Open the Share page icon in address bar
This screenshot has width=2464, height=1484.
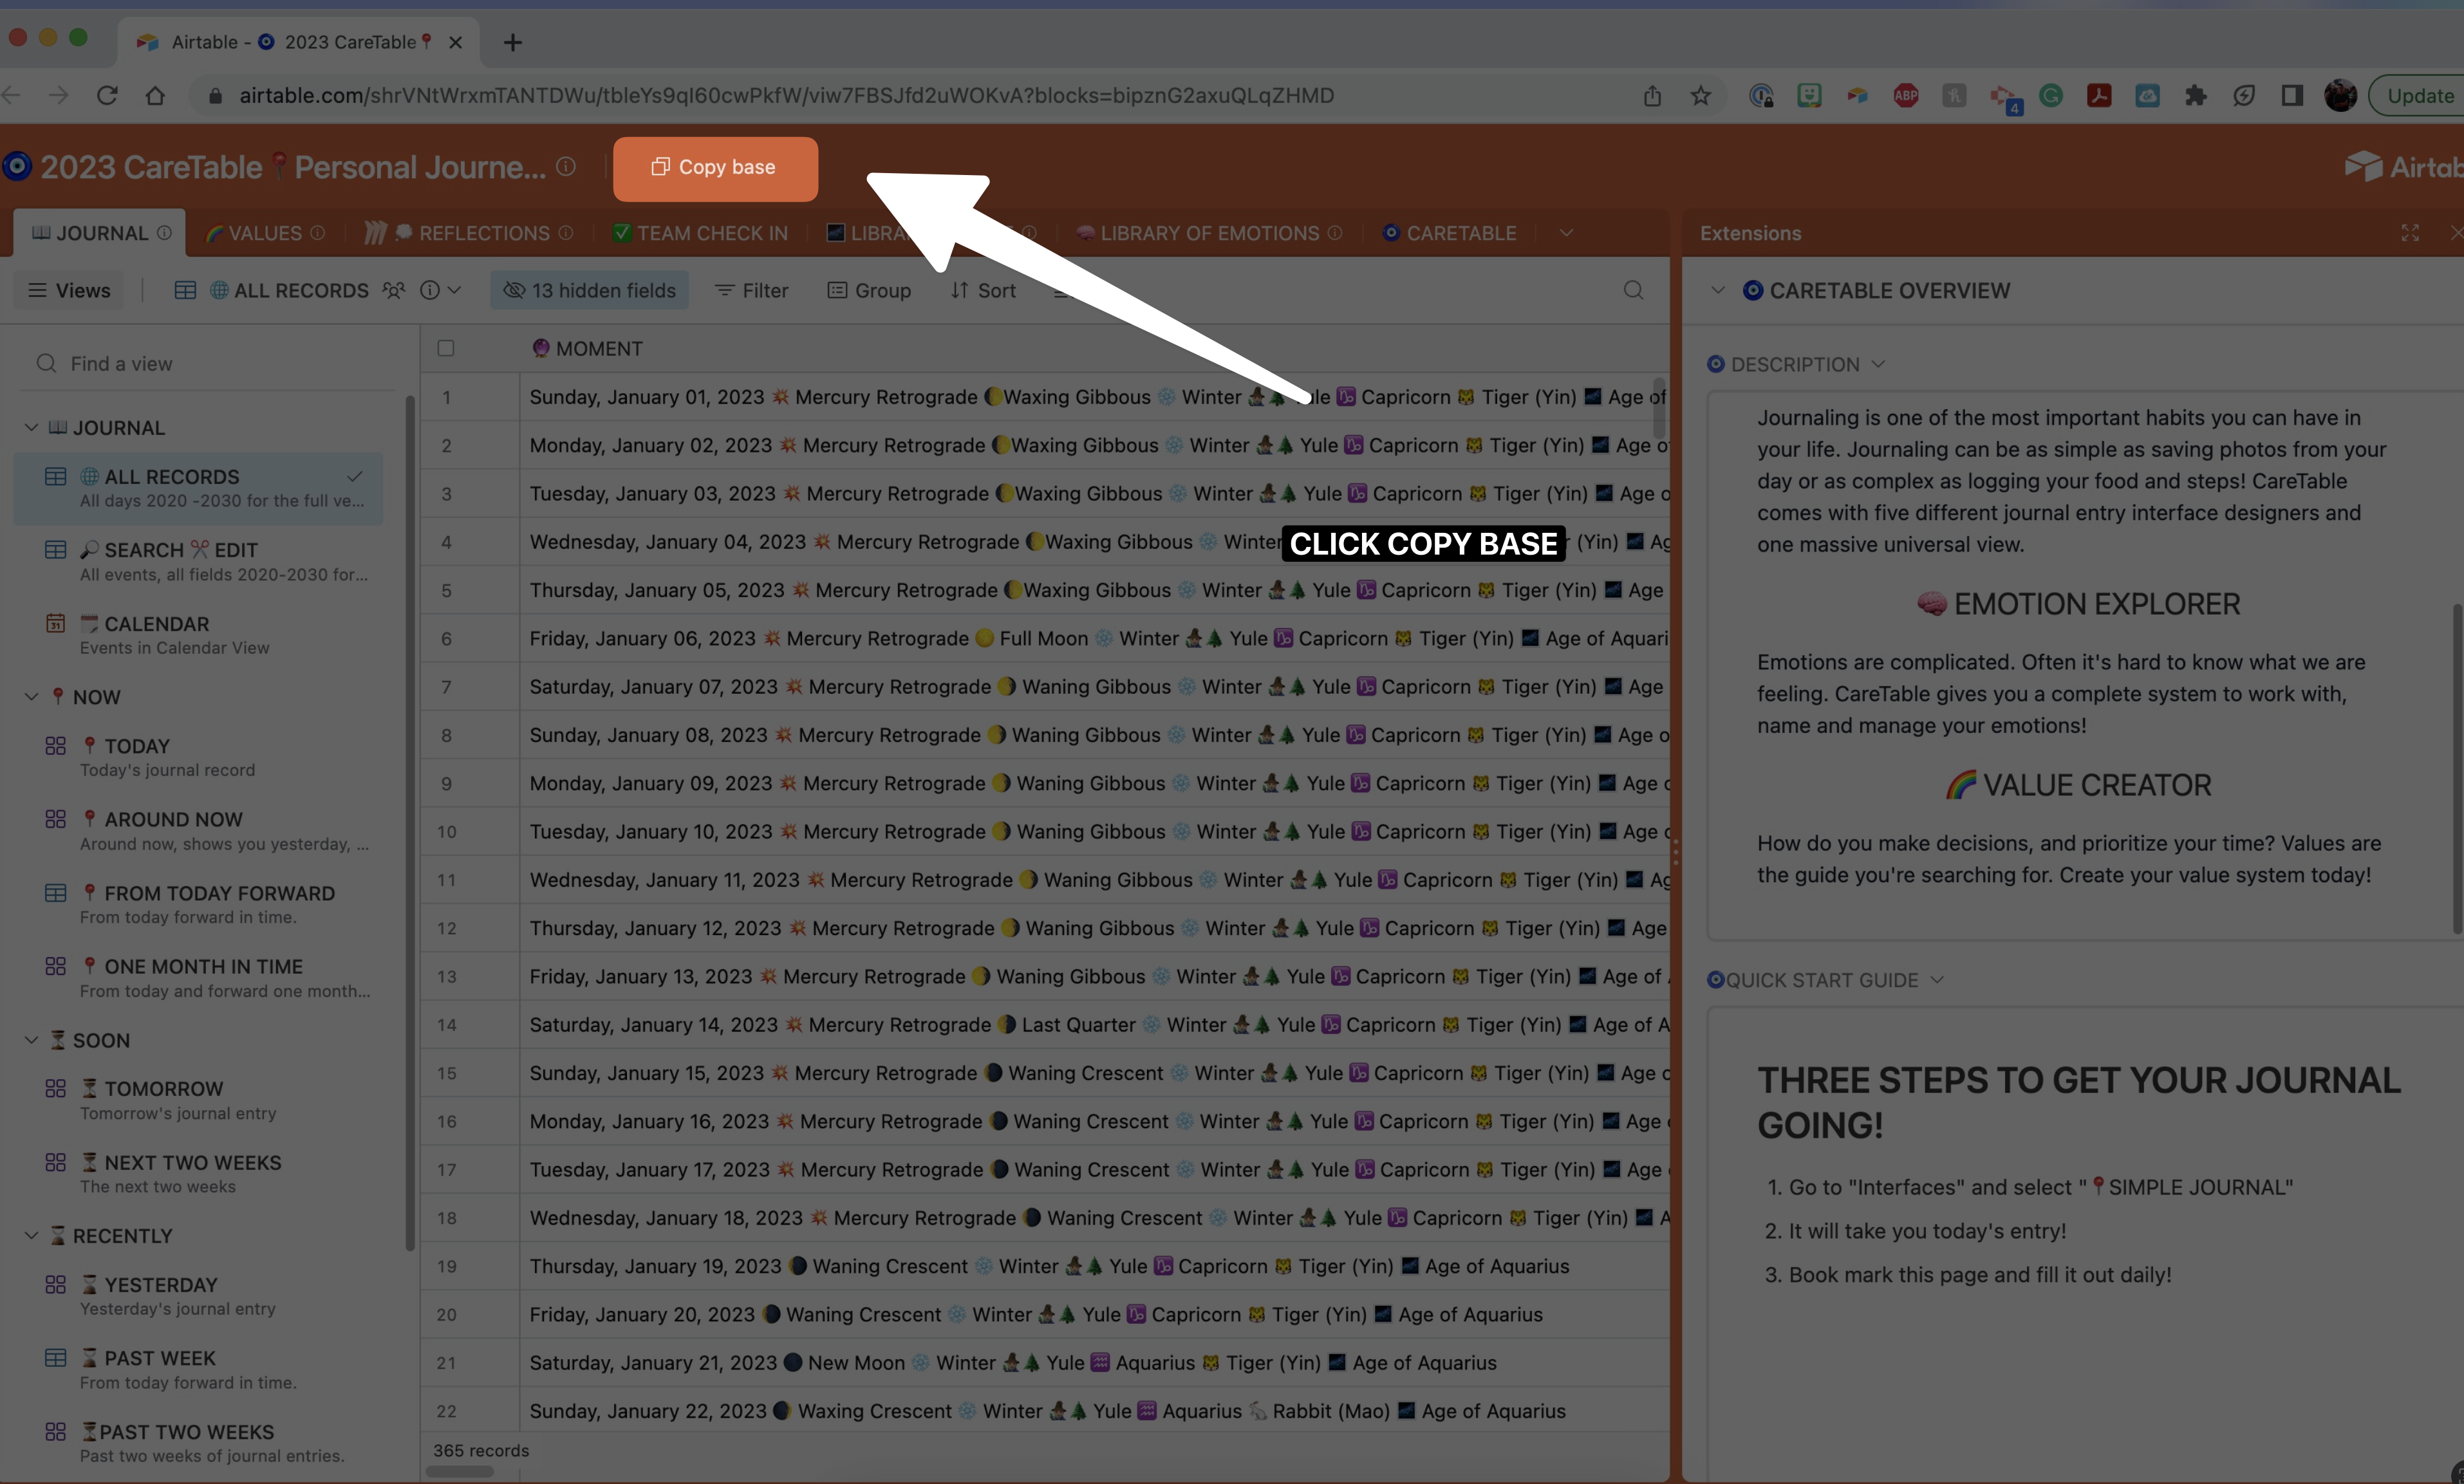pos(1652,96)
